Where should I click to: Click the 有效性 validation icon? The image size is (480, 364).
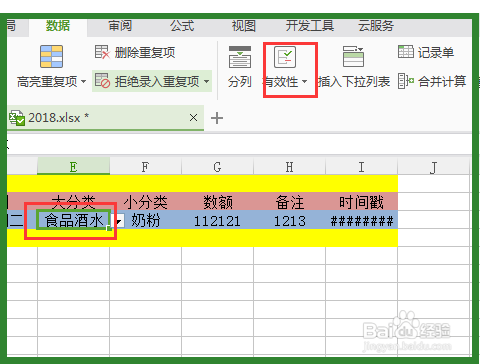(x=285, y=57)
